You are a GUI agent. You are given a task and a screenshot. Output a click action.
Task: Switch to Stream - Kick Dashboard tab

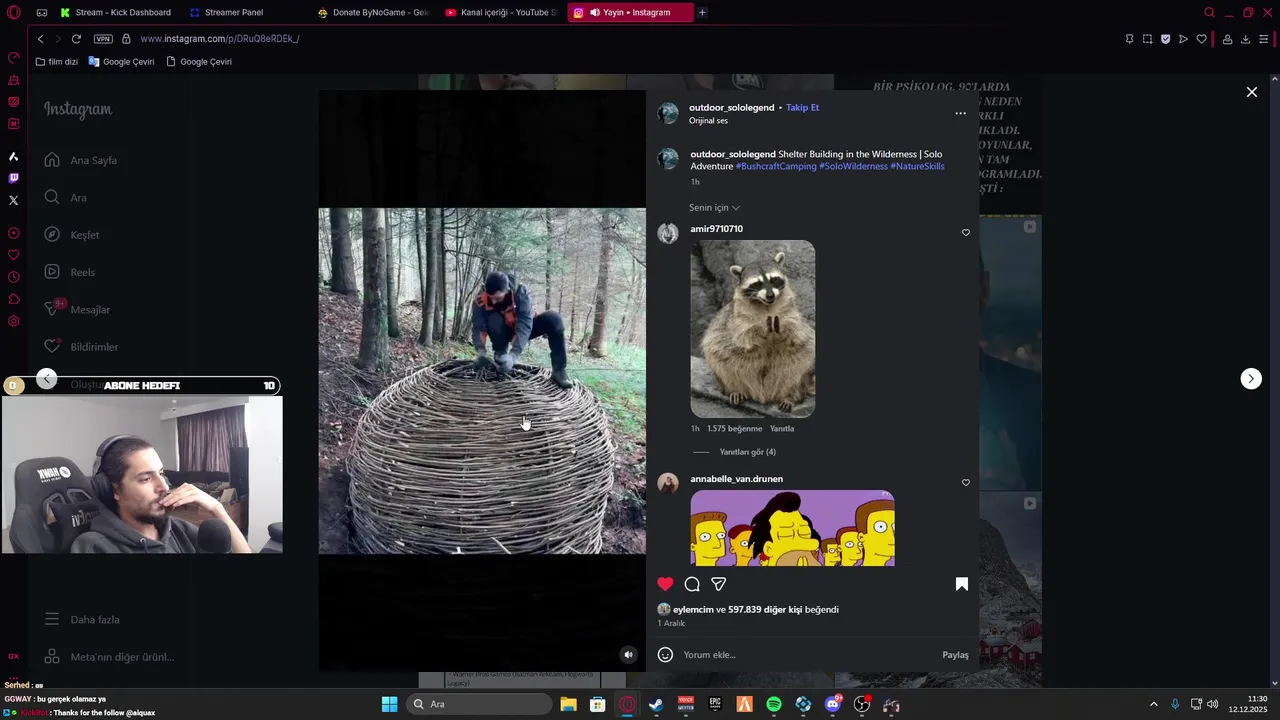[x=115, y=13]
